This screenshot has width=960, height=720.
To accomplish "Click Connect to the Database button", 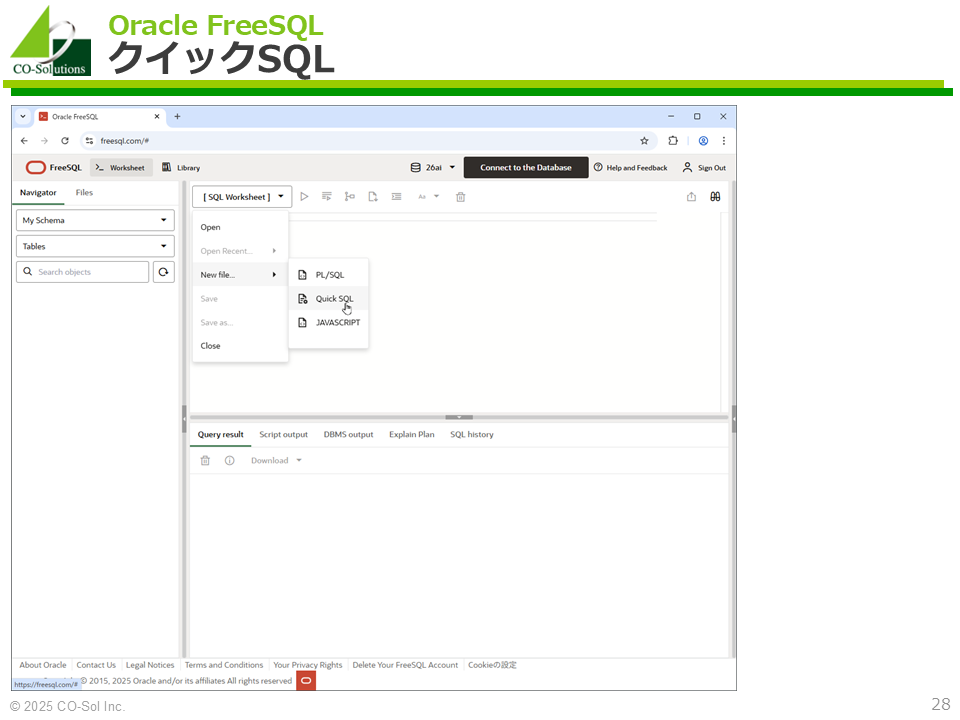I will point(526,168).
